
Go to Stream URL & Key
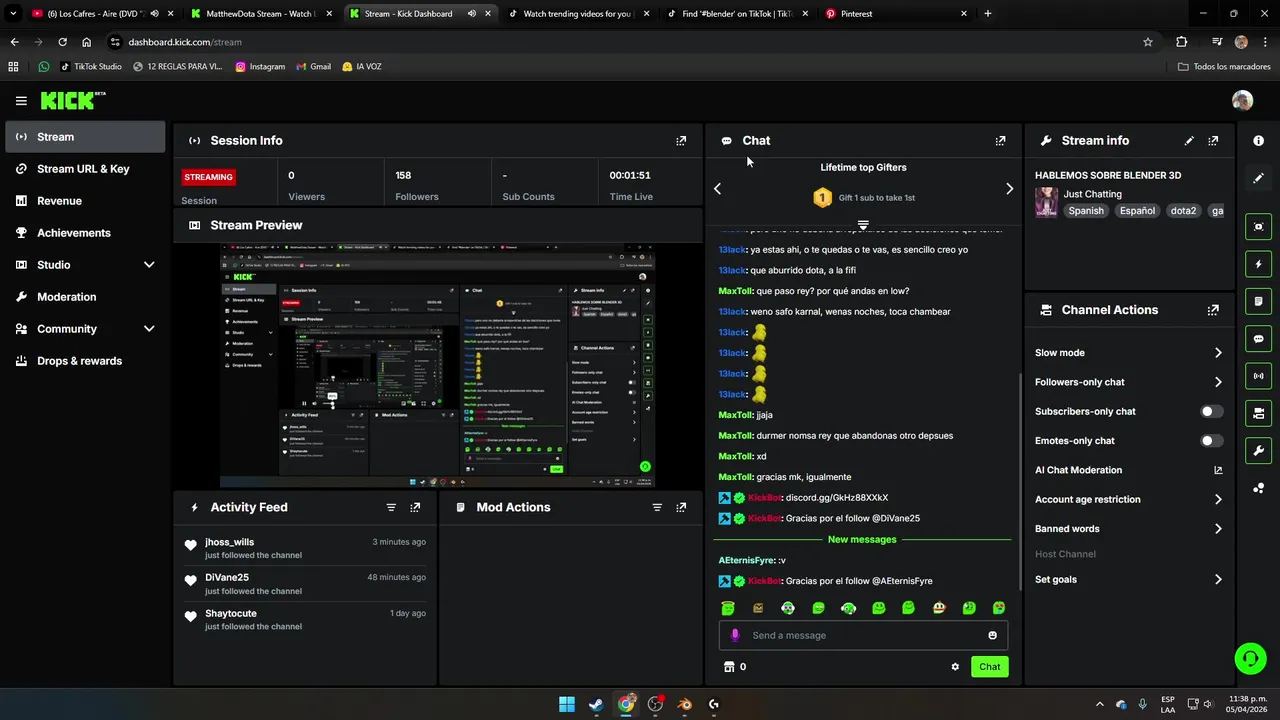pos(84,169)
